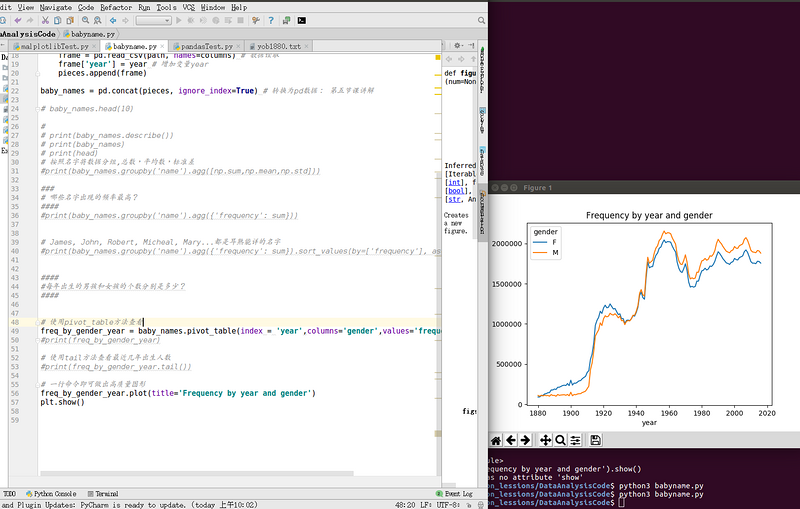Save the figure with the floppy icon
Image resolution: width=800 pixels, height=509 pixels.
[595, 440]
